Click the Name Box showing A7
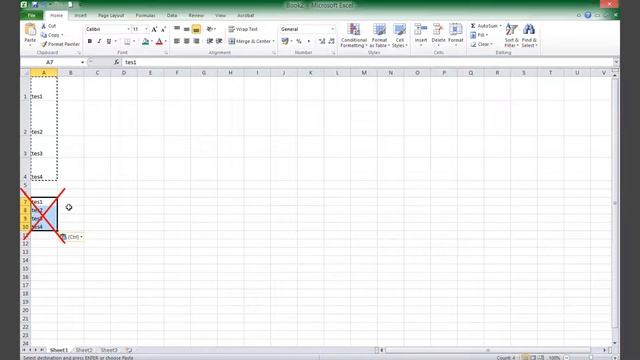Viewport: 640px width, 360px height. (50, 62)
